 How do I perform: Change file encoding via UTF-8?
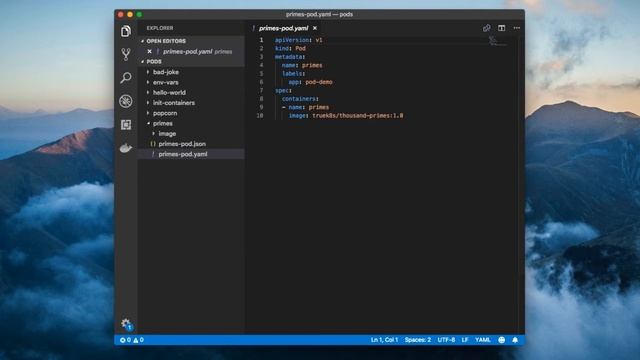pyautogui.click(x=446, y=340)
